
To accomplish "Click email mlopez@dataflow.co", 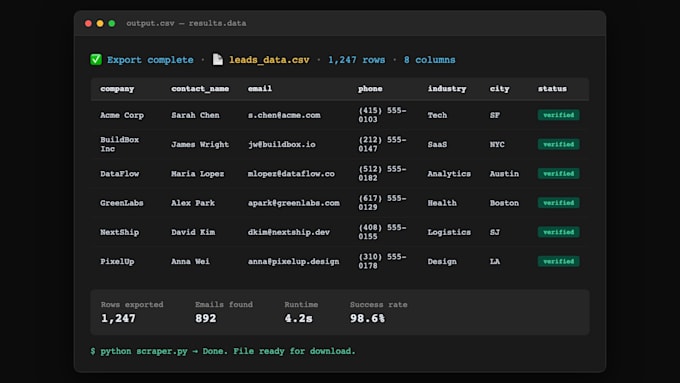I will click(x=291, y=173).
